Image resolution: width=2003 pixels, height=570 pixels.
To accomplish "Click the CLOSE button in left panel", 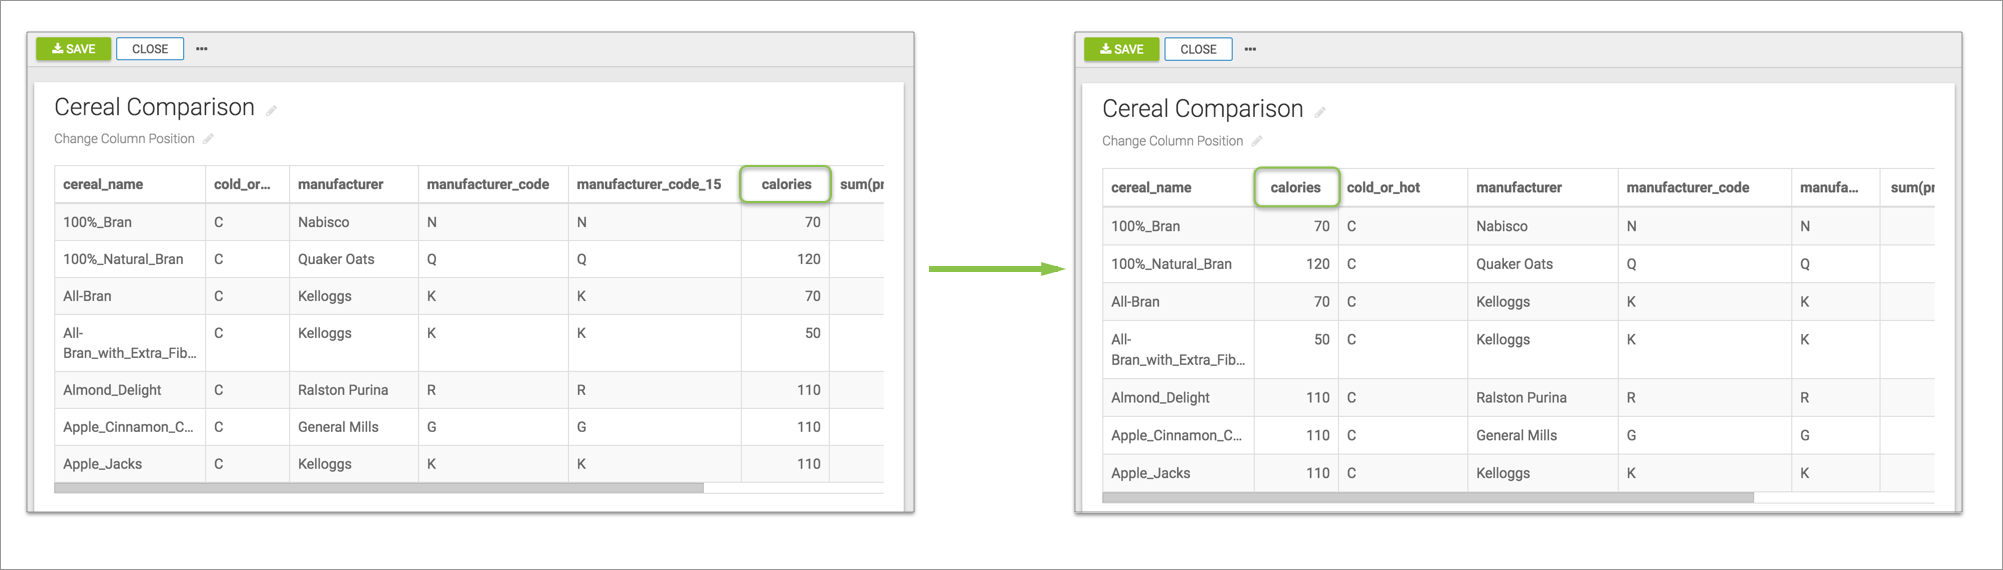I will pyautogui.click(x=150, y=49).
